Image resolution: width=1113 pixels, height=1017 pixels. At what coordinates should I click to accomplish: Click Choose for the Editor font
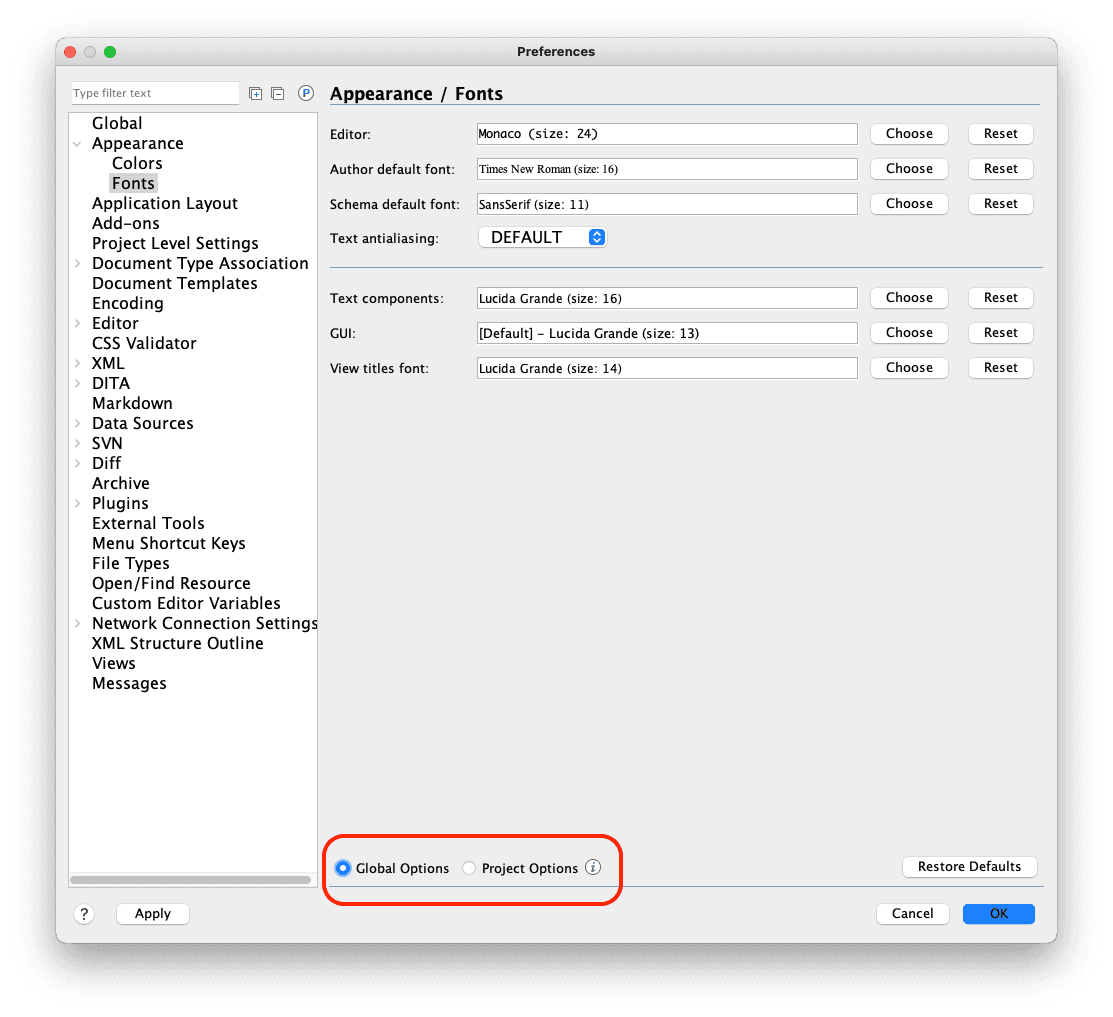tap(908, 133)
